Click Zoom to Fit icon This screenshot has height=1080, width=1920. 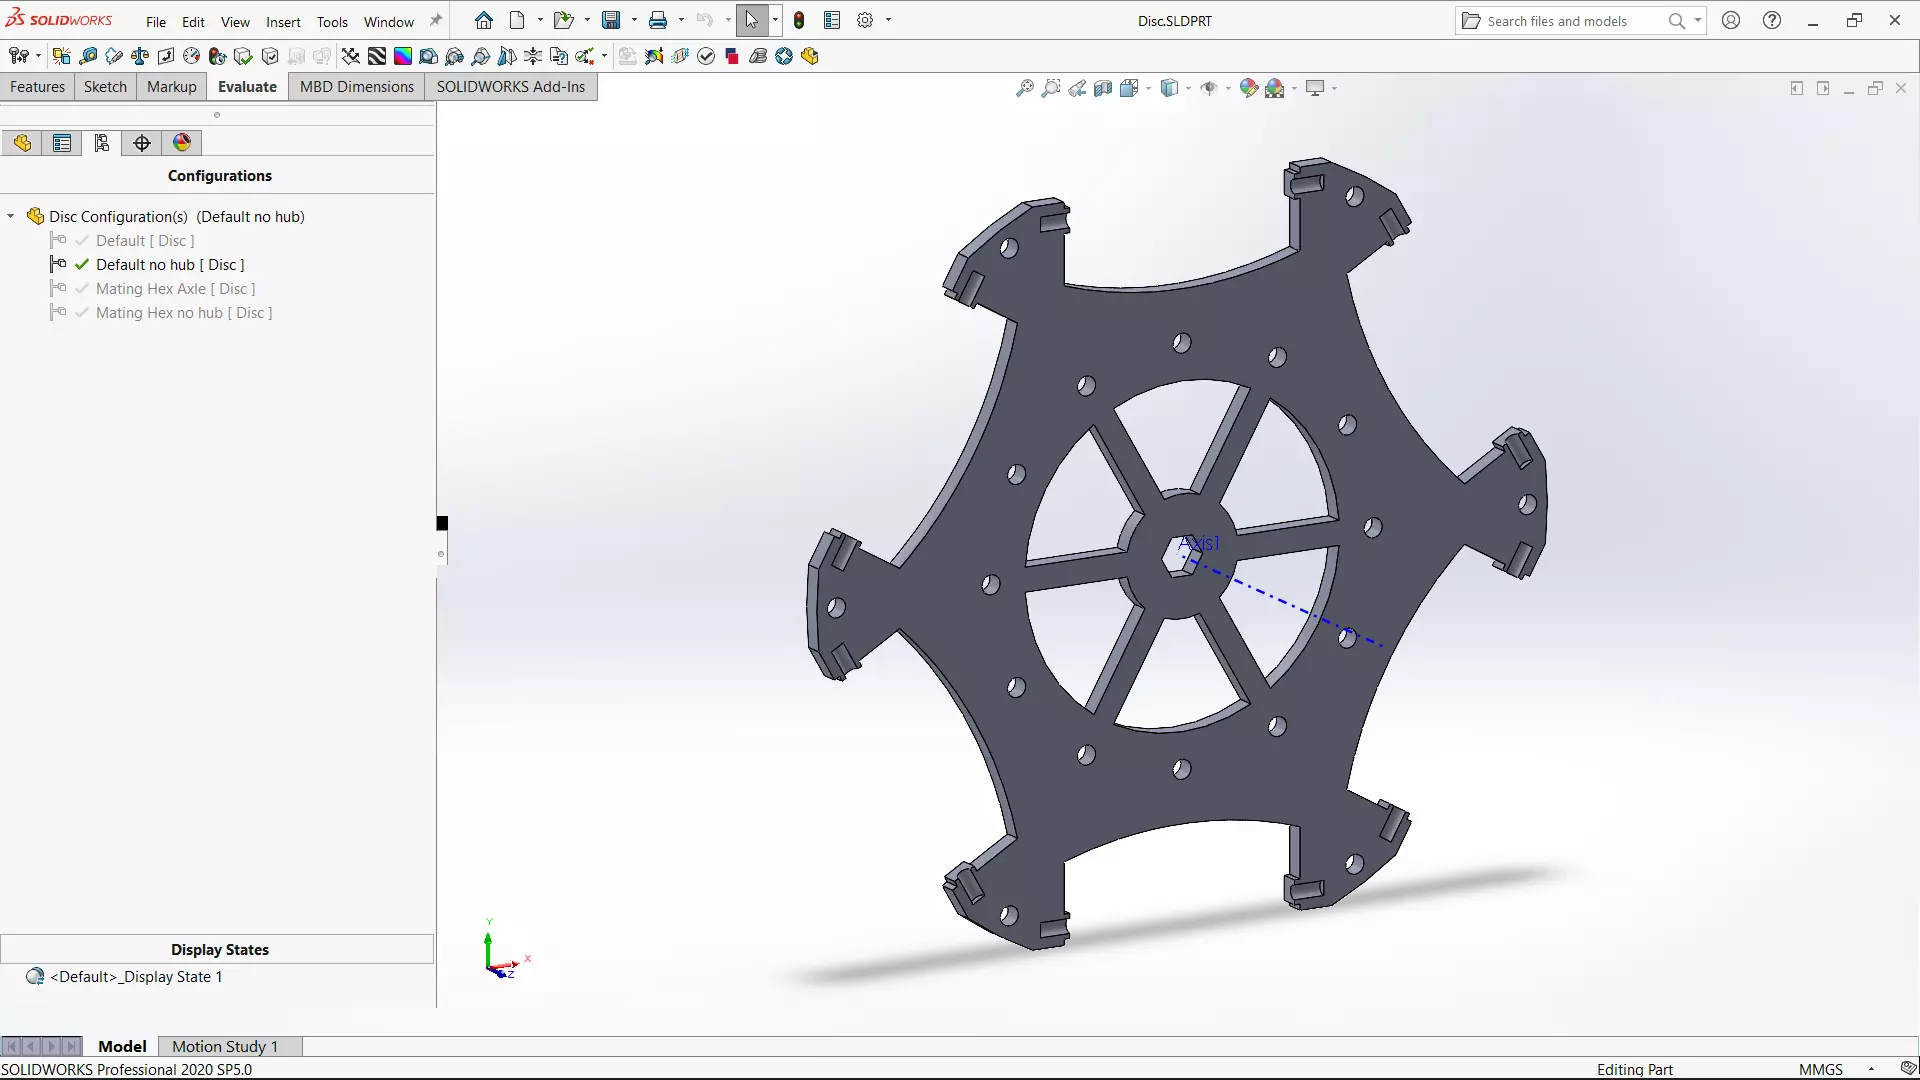point(1025,88)
